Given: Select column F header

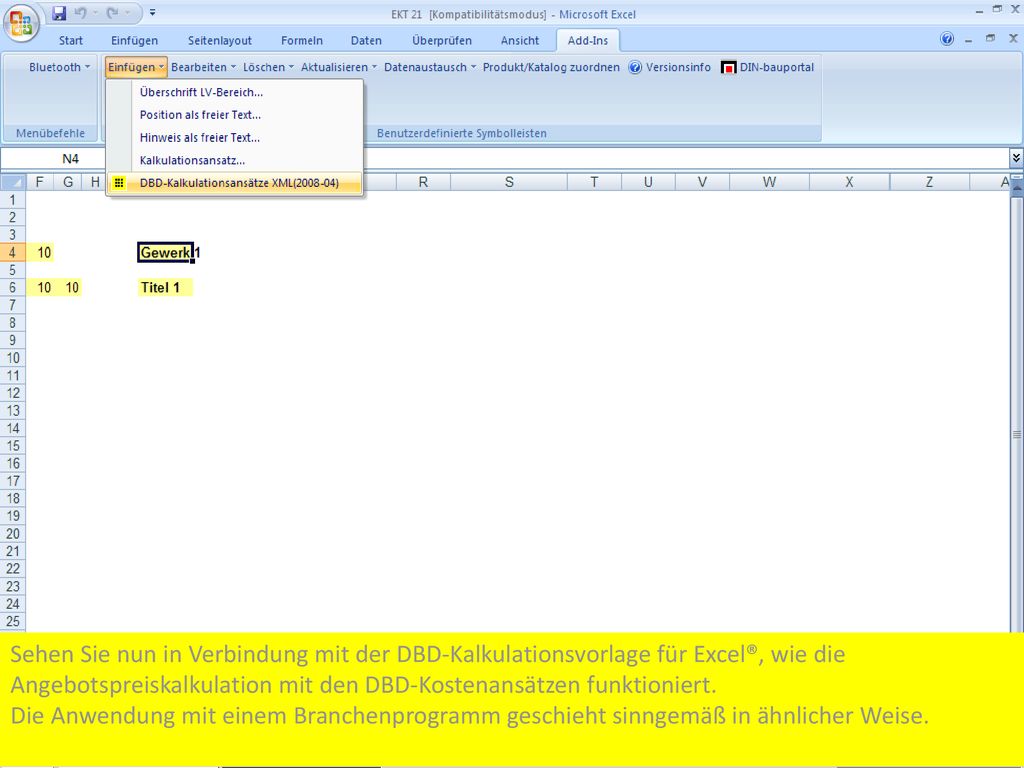Looking at the screenshot, I should [39, 182].
